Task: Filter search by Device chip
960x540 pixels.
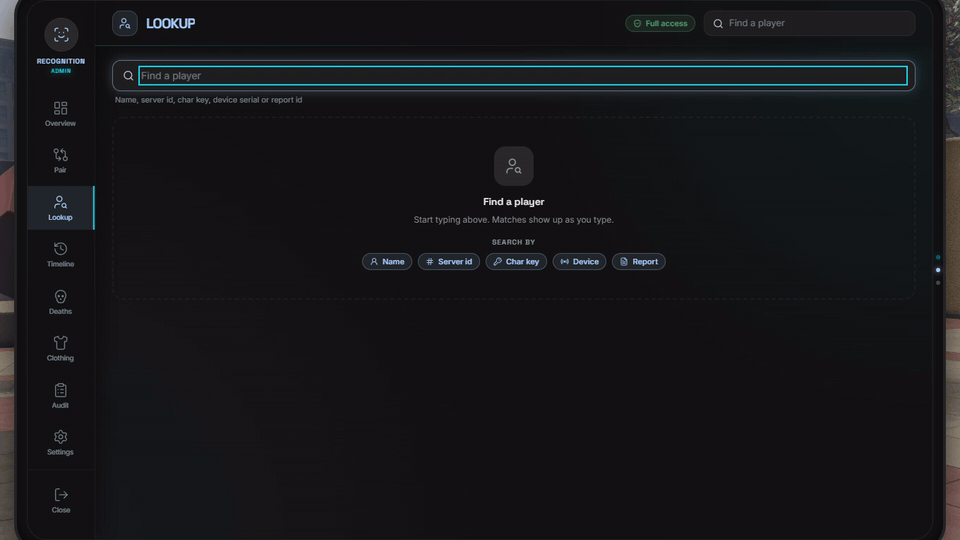Action: pos(579,261)
